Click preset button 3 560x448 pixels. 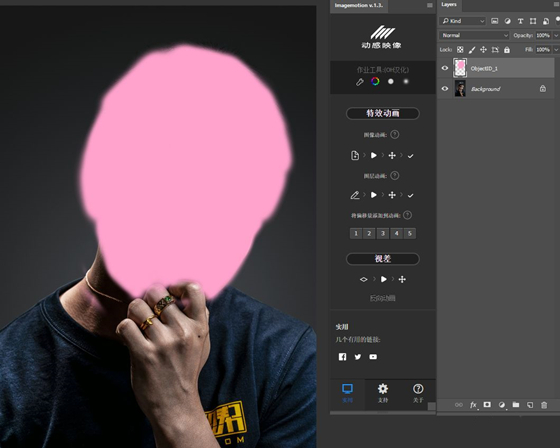pyautogui.click(x=383, y=233)
